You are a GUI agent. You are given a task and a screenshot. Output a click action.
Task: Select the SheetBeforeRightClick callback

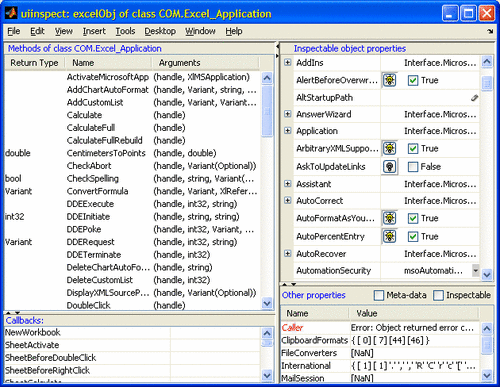coord(132,370)
